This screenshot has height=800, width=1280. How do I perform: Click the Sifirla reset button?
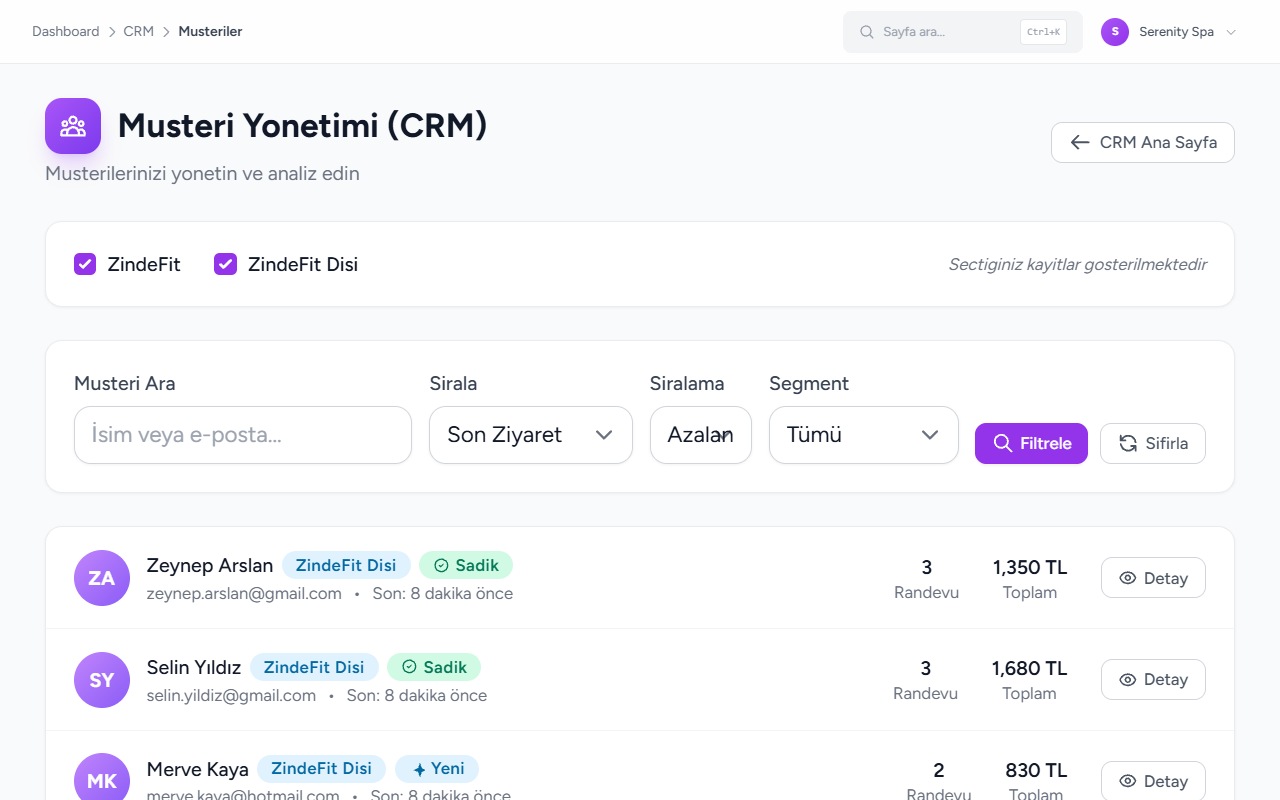click(1153, 443)
